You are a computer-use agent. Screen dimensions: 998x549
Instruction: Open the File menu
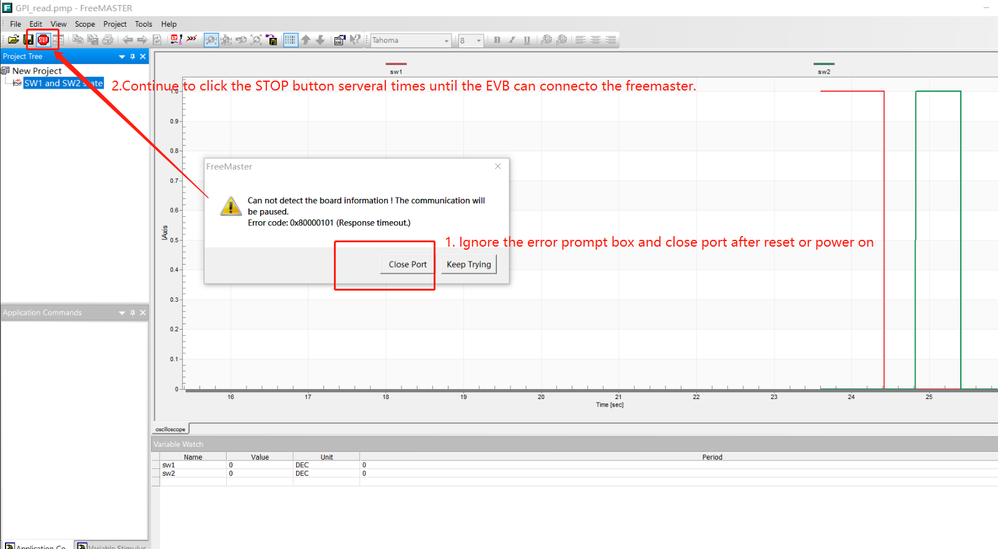15,24
